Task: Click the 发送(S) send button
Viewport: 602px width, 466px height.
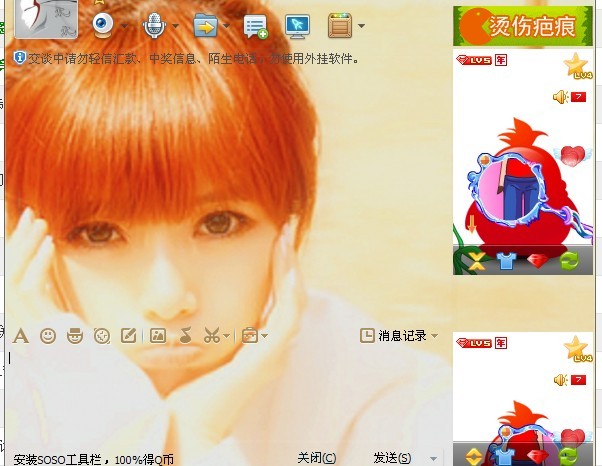Action: click(x=392, y=458)
